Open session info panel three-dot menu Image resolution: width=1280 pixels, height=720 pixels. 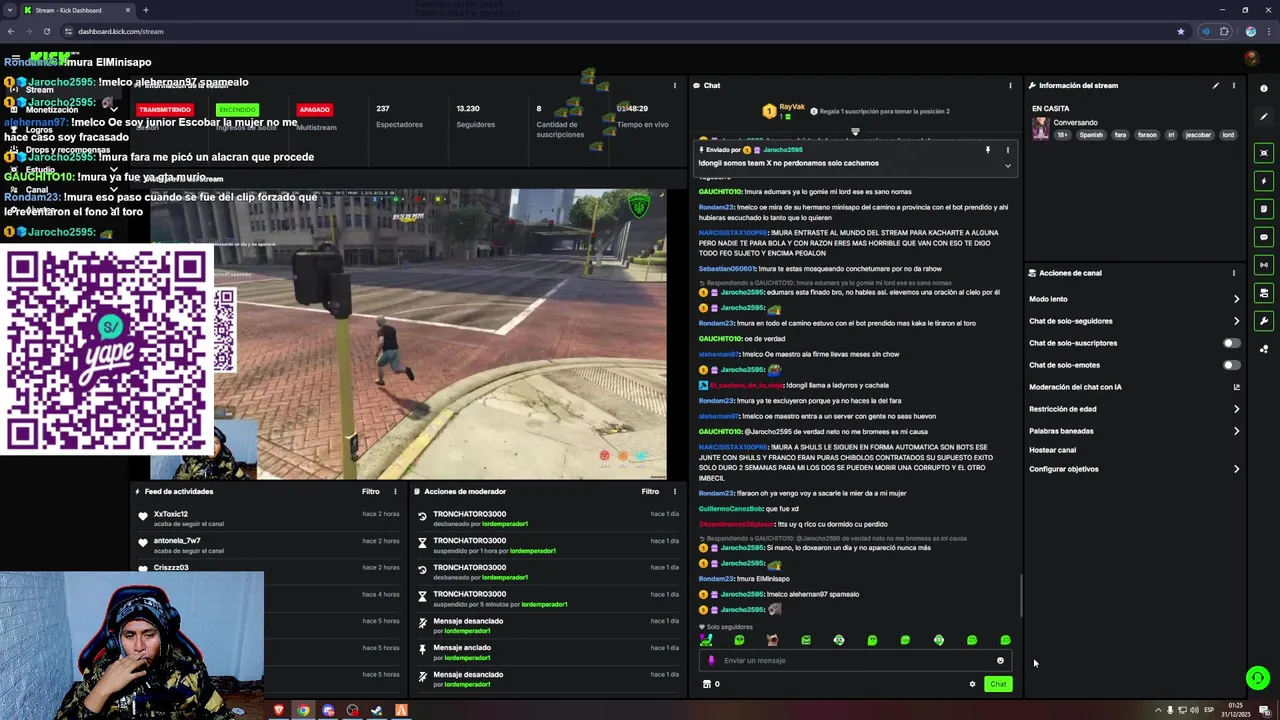tap(675, 85)
